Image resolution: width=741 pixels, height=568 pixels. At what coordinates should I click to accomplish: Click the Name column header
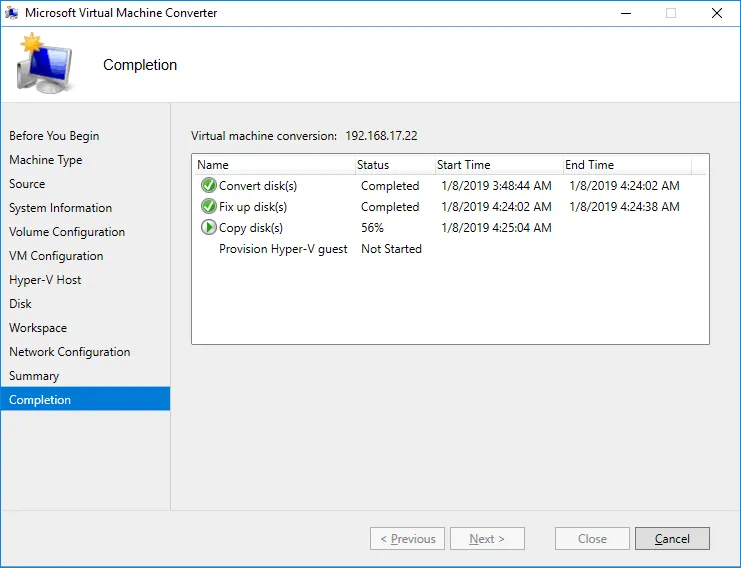(x=213, y=165)
